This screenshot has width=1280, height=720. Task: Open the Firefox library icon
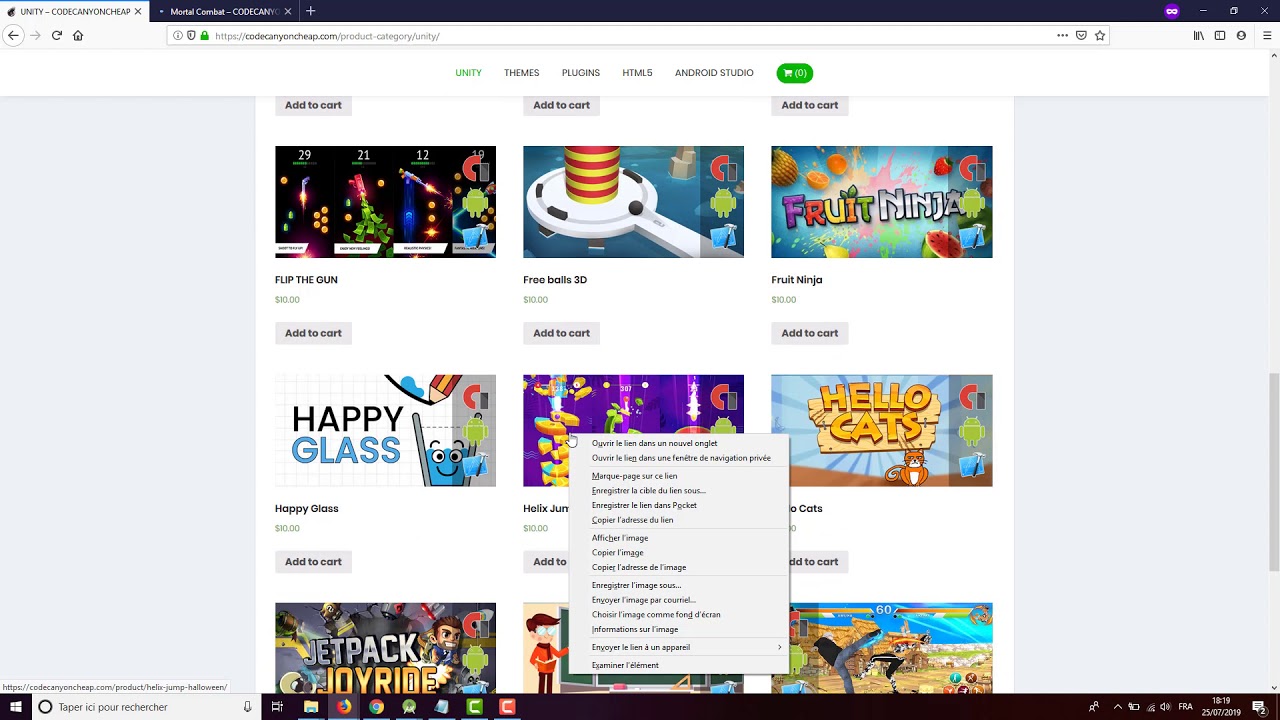click(x=1198, y=35)
